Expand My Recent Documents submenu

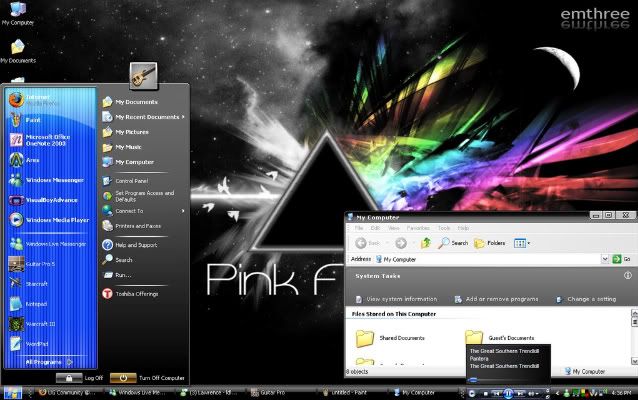pyautogui.click(x=143, y=117)
